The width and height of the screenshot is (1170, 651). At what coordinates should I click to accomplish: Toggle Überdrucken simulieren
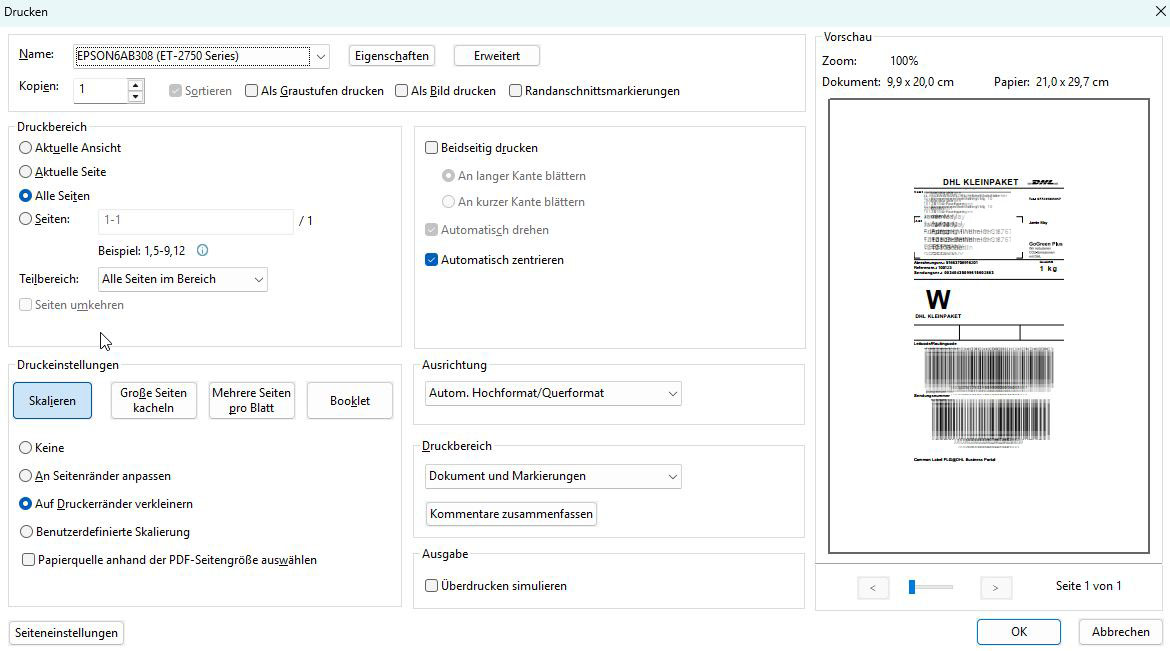click(431, 586)
